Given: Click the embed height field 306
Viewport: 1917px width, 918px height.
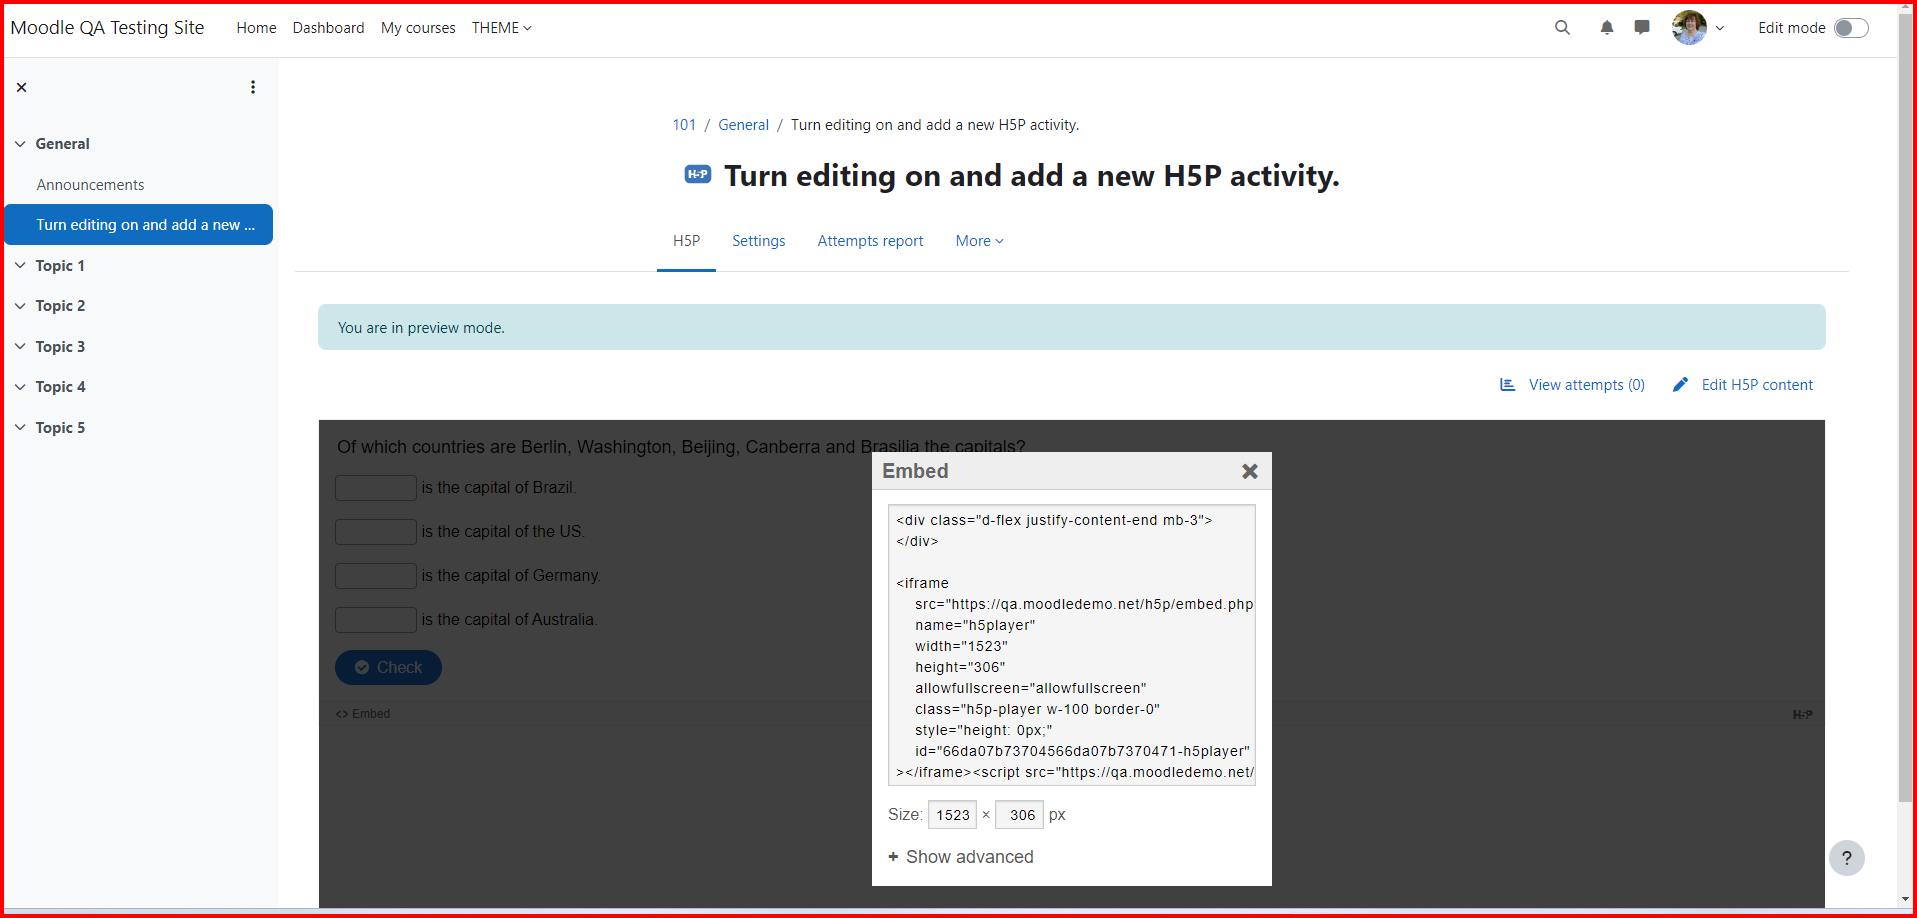Looking at the screenshot, I should 1020,815.
